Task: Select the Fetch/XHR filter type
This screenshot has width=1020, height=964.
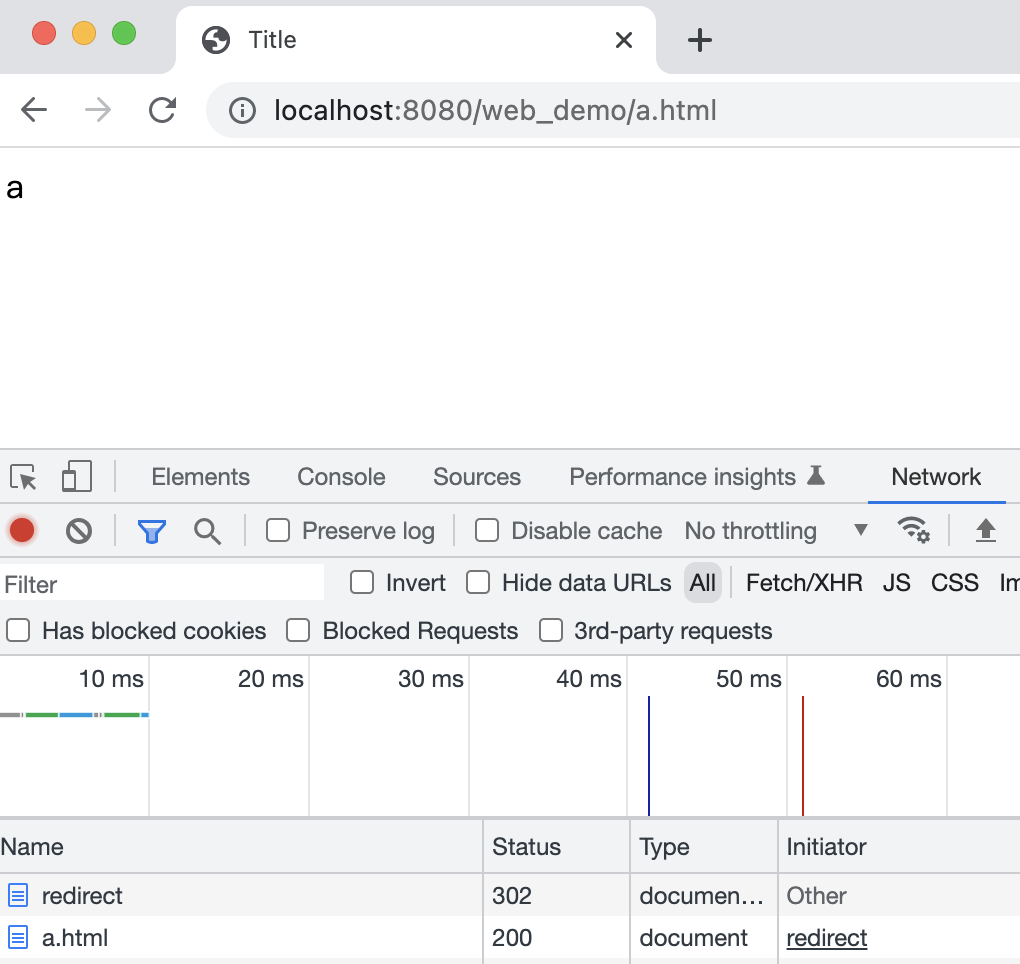Action: tap(804, 583)
